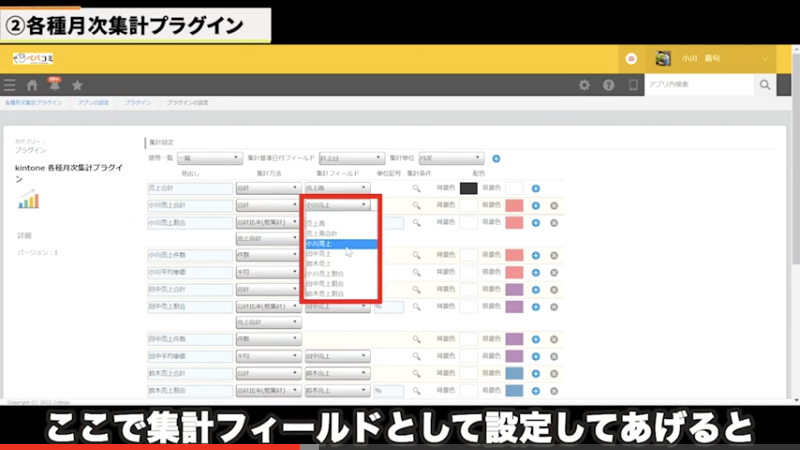Click the favorites star icon
Screen dimensions: 800x450
coord(77,85)
